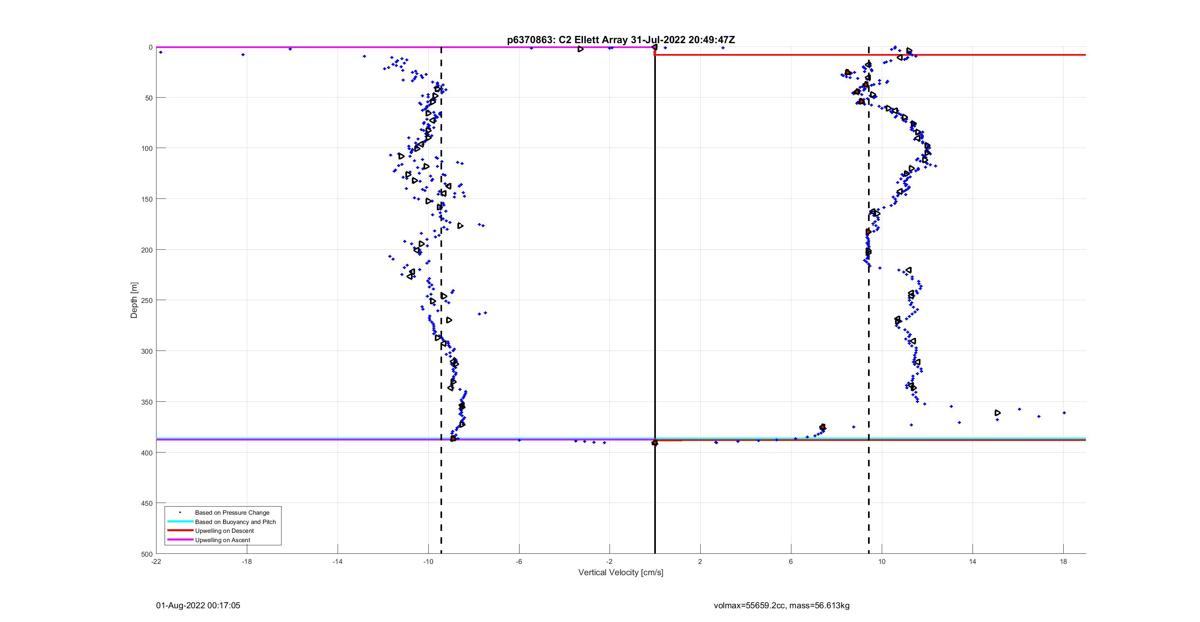Screen dimensions: 1200x622
Task: Click the y-axis tick label '100'
Action: click(x=146, y=148)
